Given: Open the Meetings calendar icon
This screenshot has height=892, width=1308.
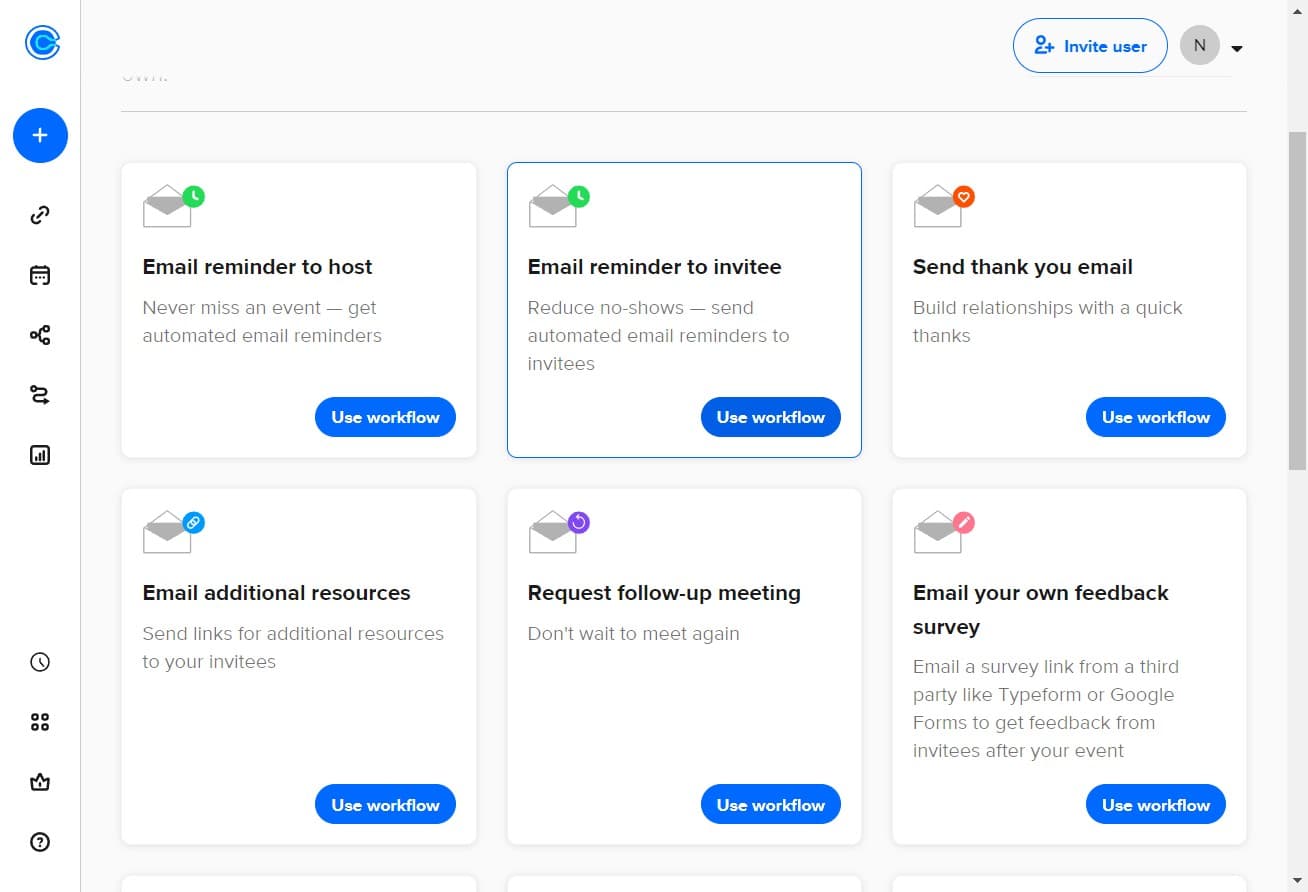Looking at the screenshot, I should pyautogui.click(x=40, y=275).
